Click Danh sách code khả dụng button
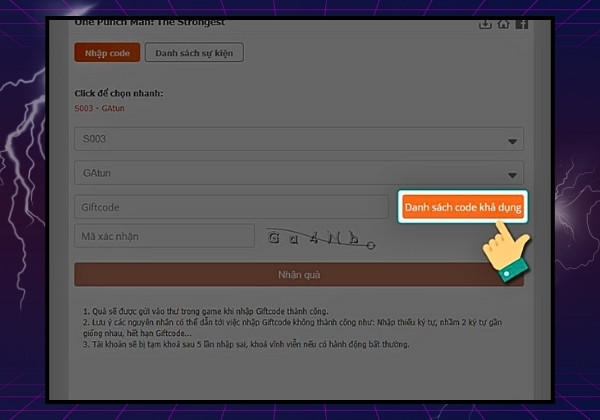Image resolution: width=600 pixels, height=420 pixels. (463, 207)
